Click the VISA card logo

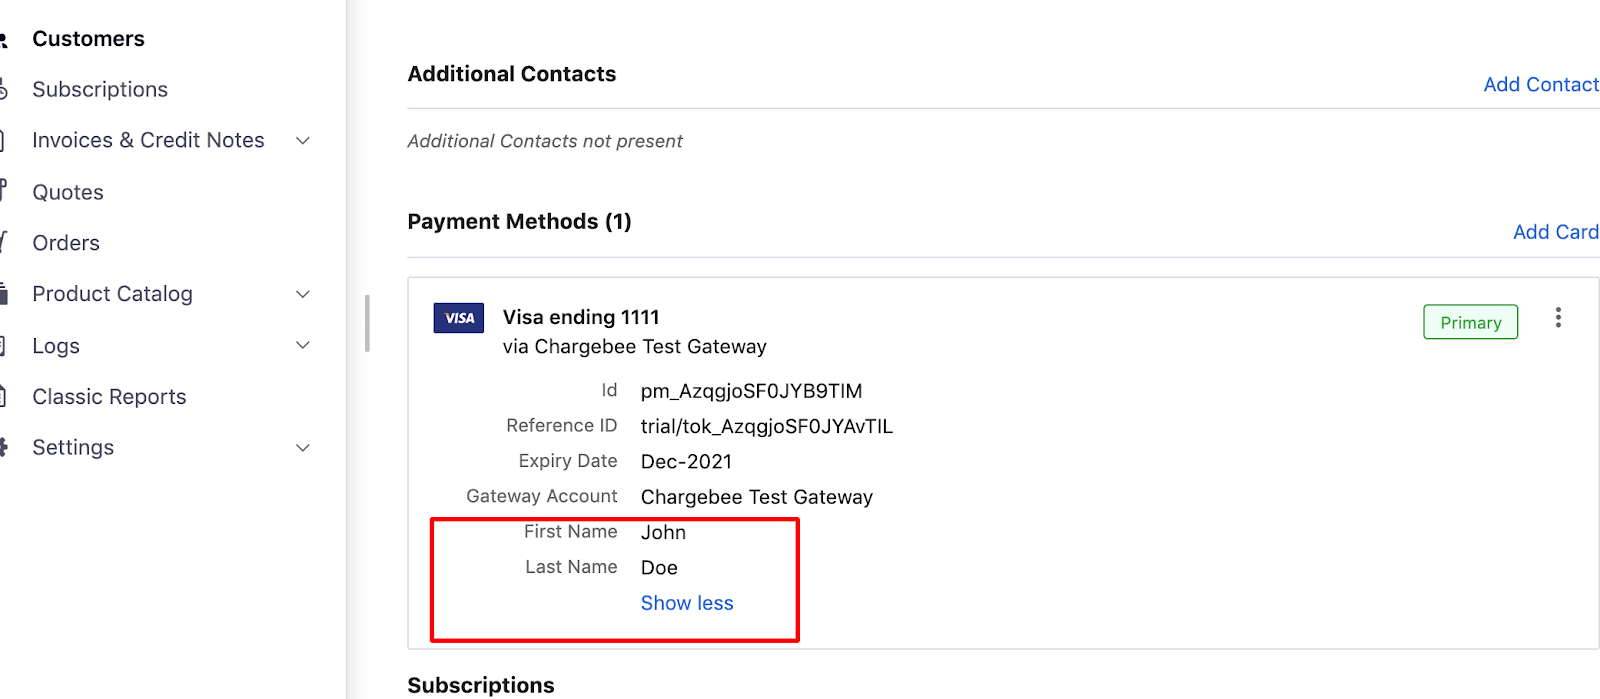pyautogui.click(x=459, y=318)
